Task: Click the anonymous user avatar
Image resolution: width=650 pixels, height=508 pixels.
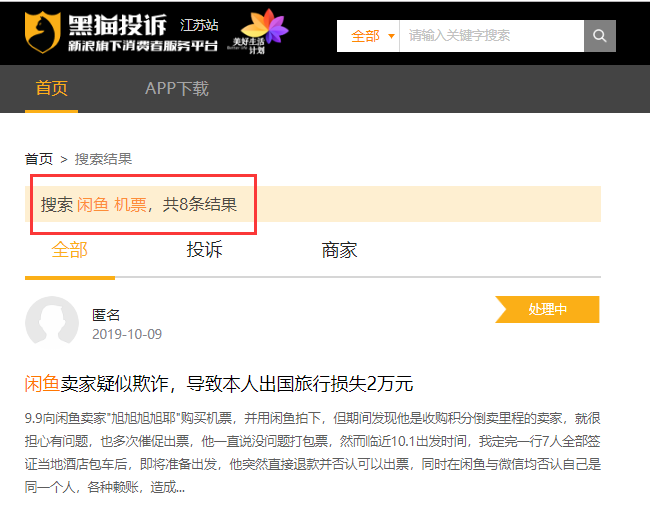Action: click(52, 321)
